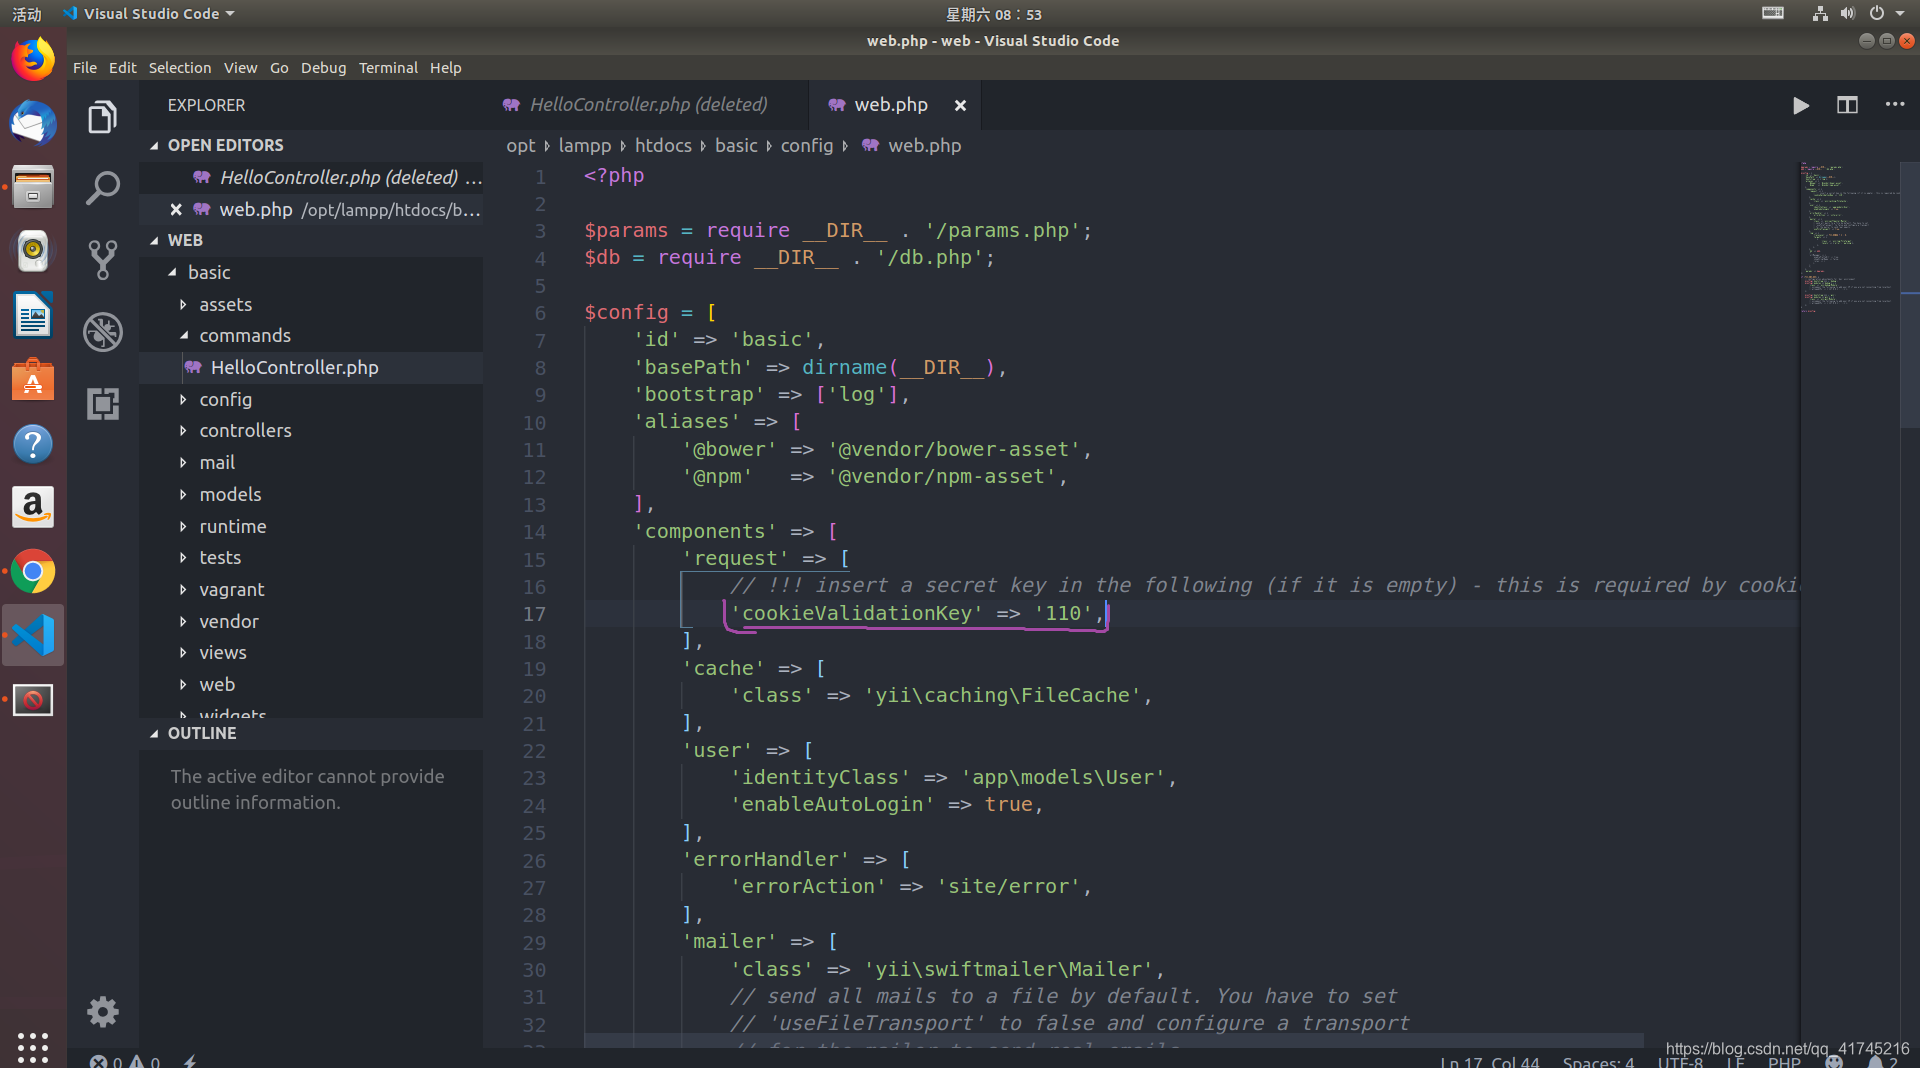
Task: Open system power menu in top bar
Action: (x=1886, y=14)
